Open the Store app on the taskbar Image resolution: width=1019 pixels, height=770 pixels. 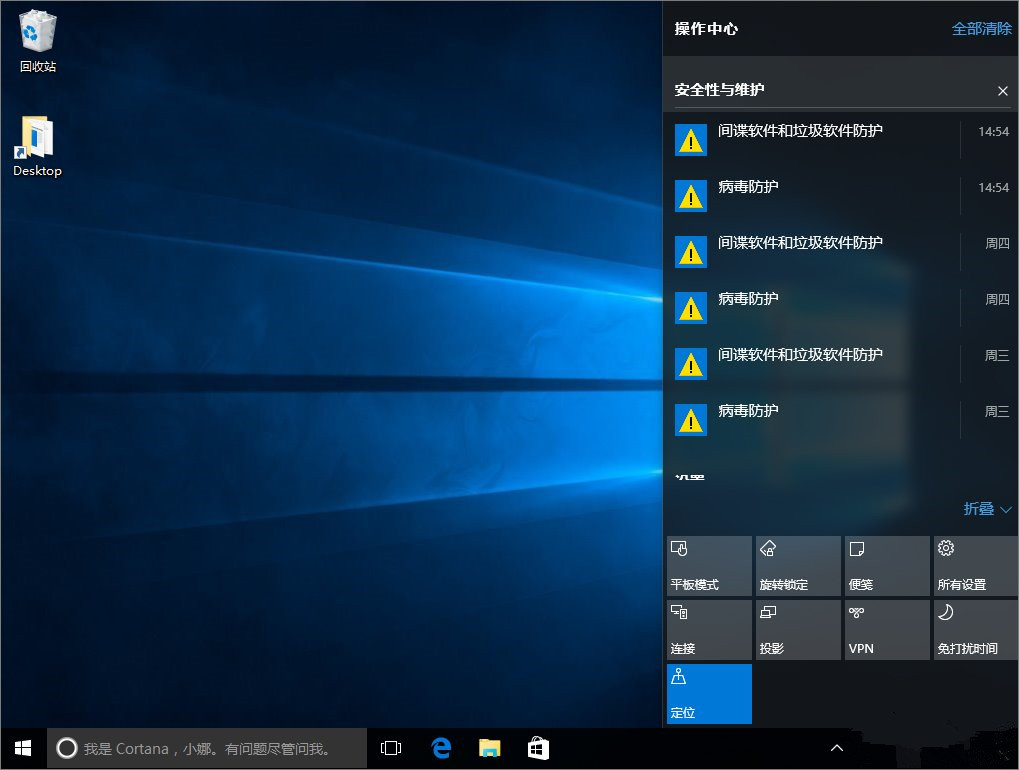537,748
